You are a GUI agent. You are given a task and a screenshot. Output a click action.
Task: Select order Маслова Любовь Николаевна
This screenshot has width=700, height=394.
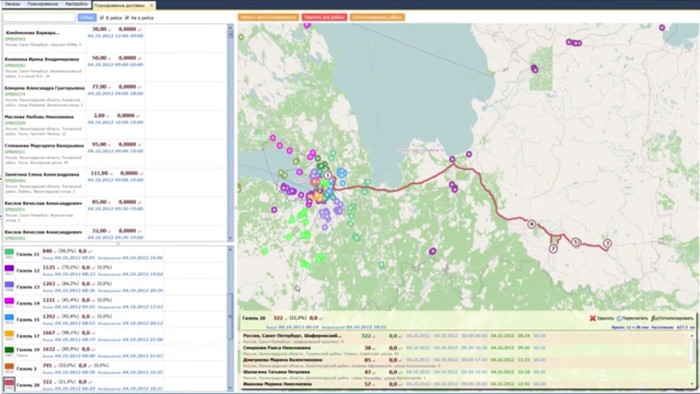(x=115, y=125)
